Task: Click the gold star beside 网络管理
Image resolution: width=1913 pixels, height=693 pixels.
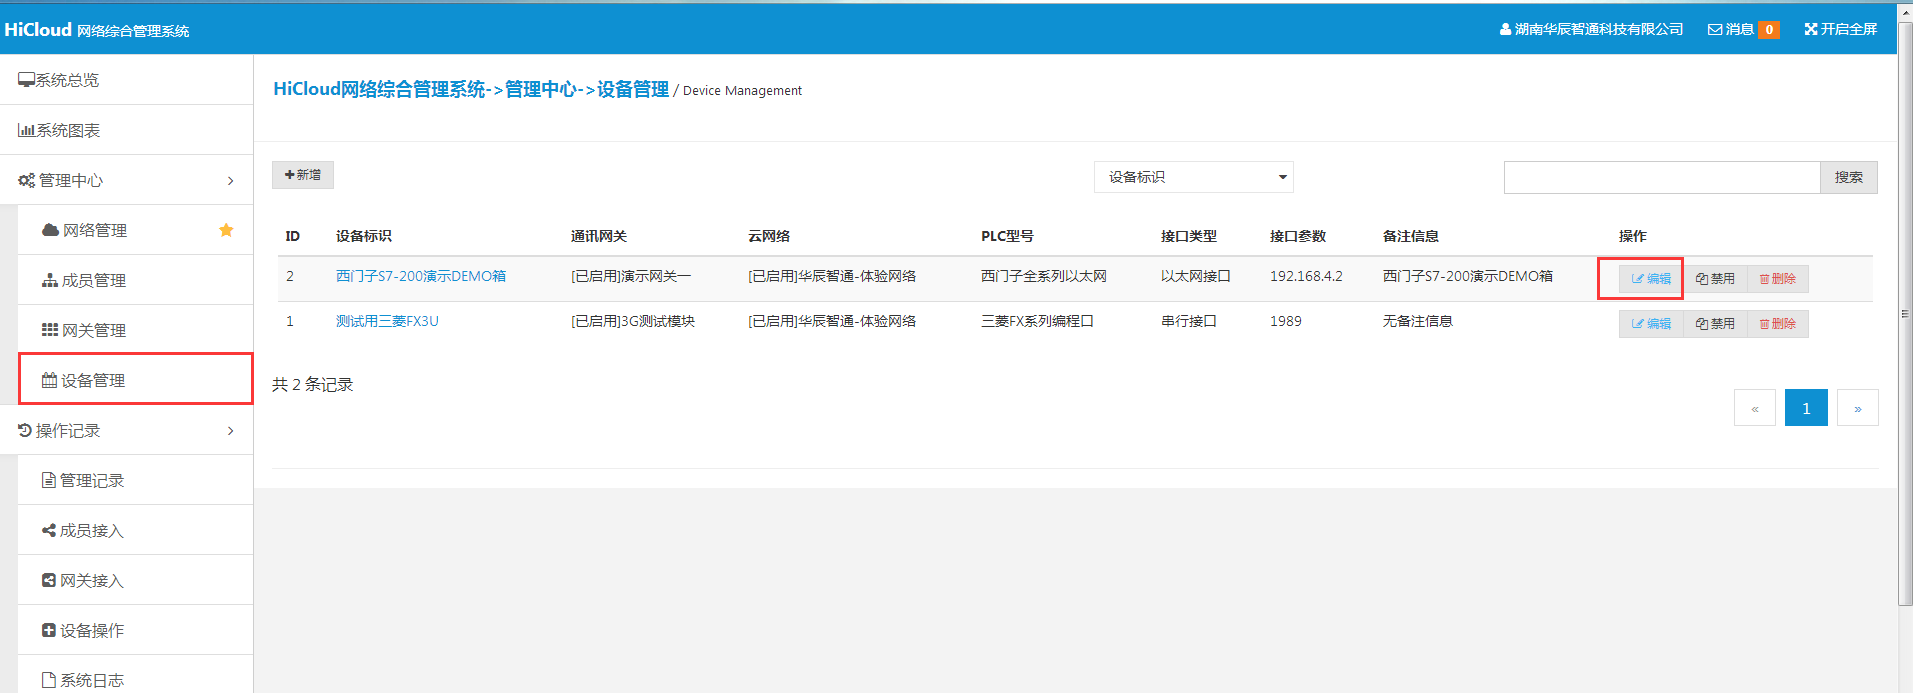Action: [x=226, y=230]
